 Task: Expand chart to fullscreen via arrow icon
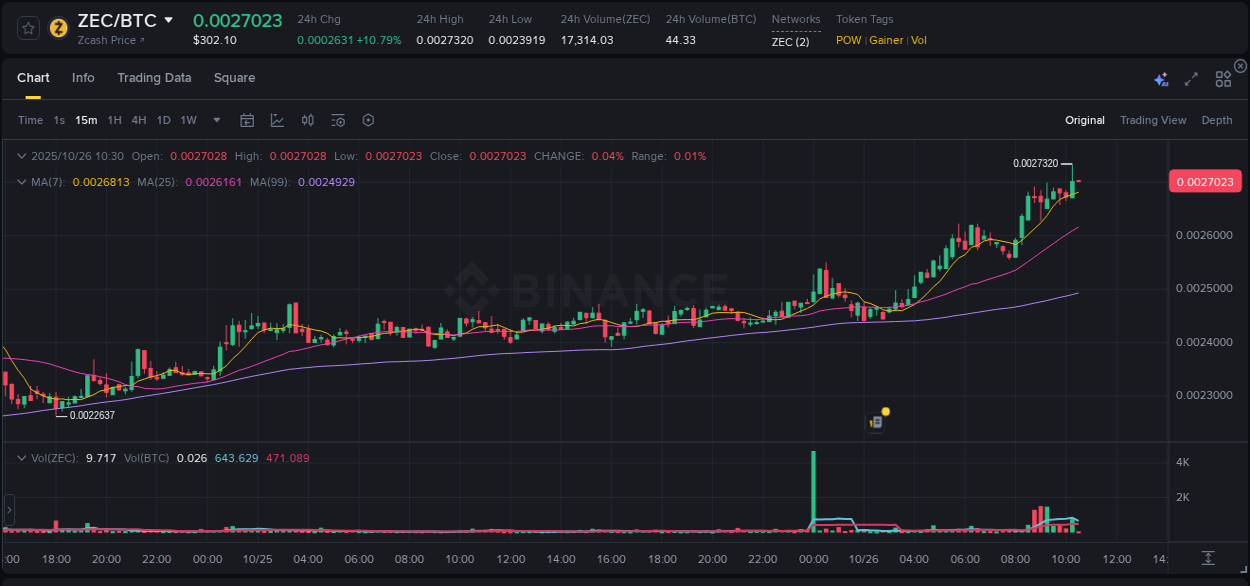[x=1190, y=78]
